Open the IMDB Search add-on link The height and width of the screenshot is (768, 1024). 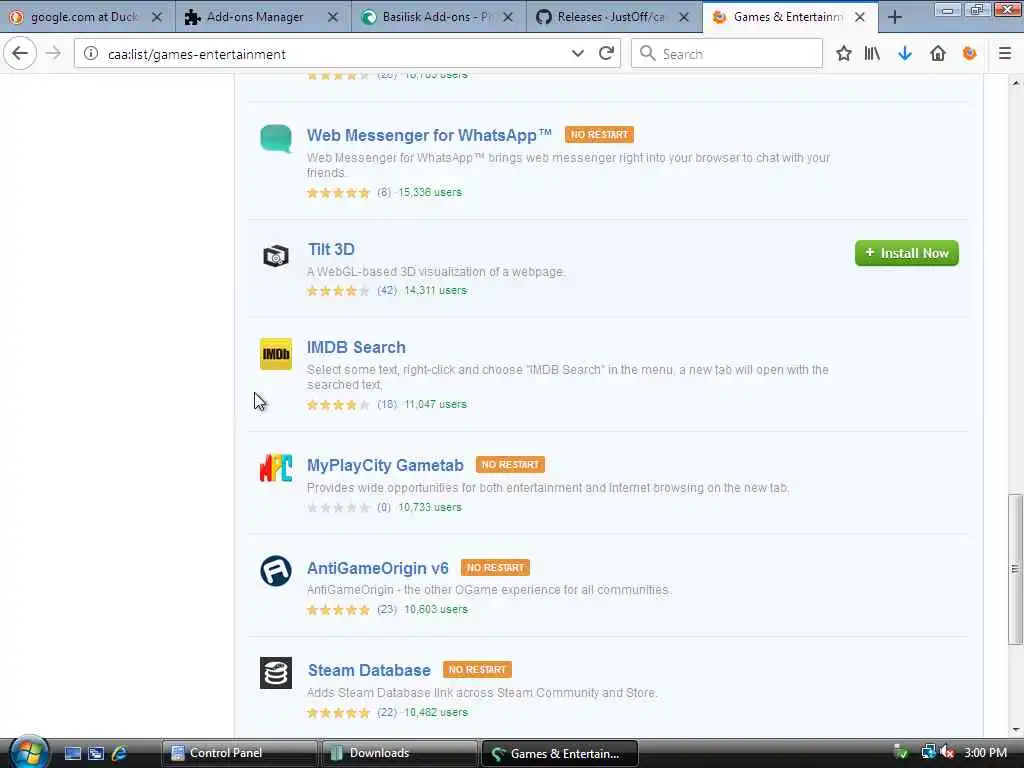click(x=356, y=347)
